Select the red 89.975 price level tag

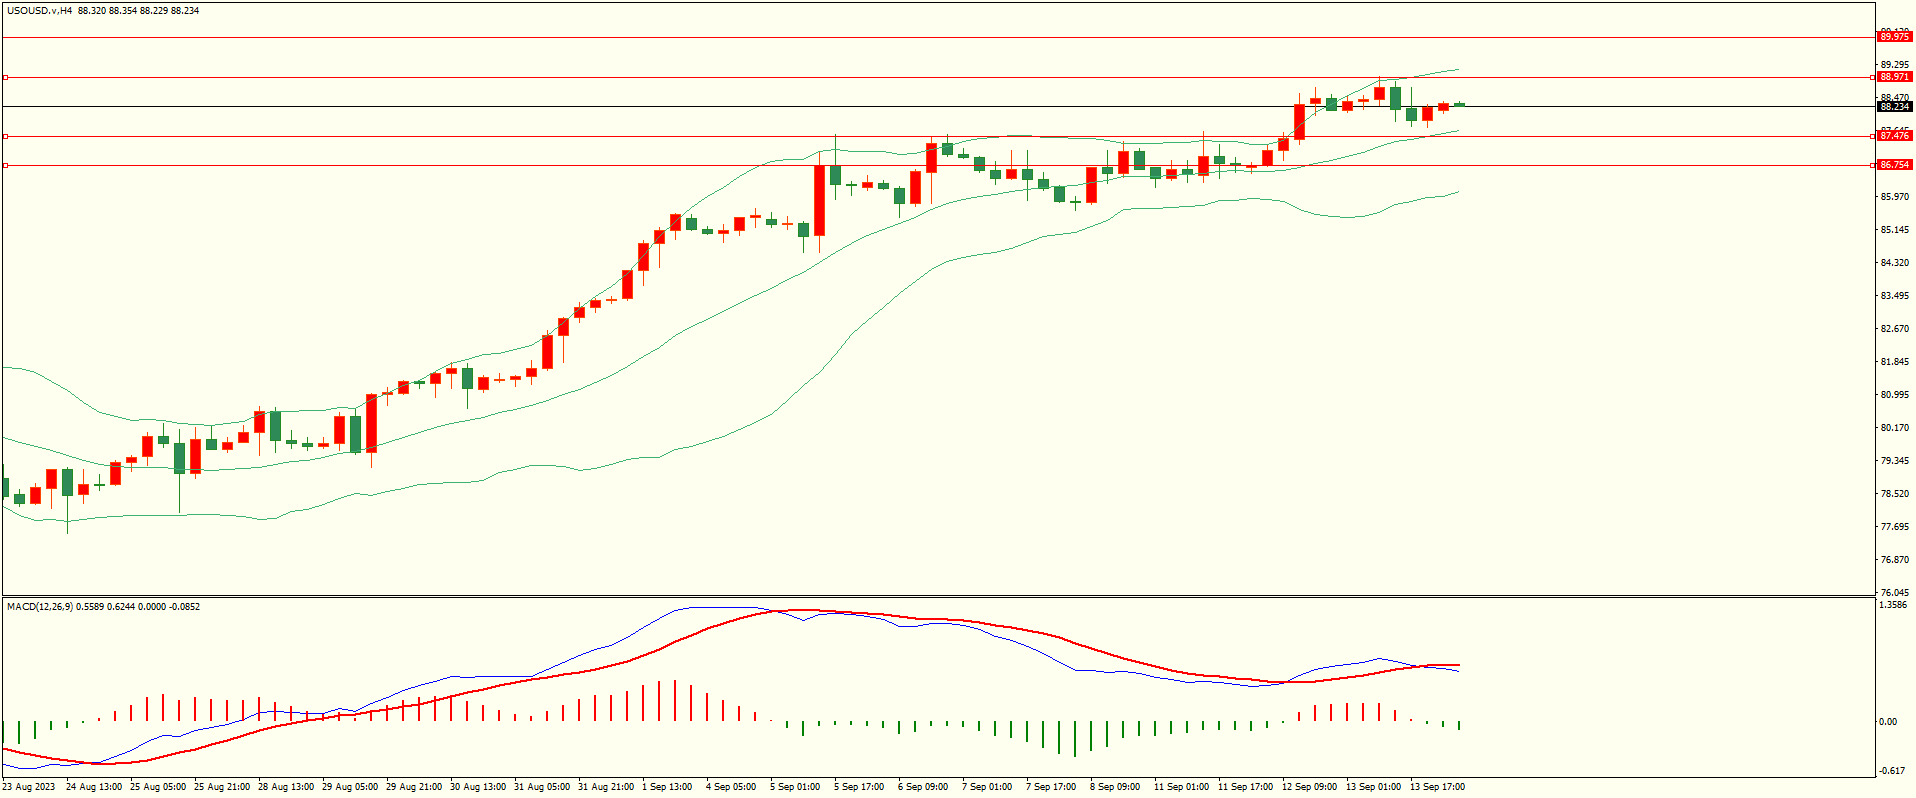pos(1894,37)
